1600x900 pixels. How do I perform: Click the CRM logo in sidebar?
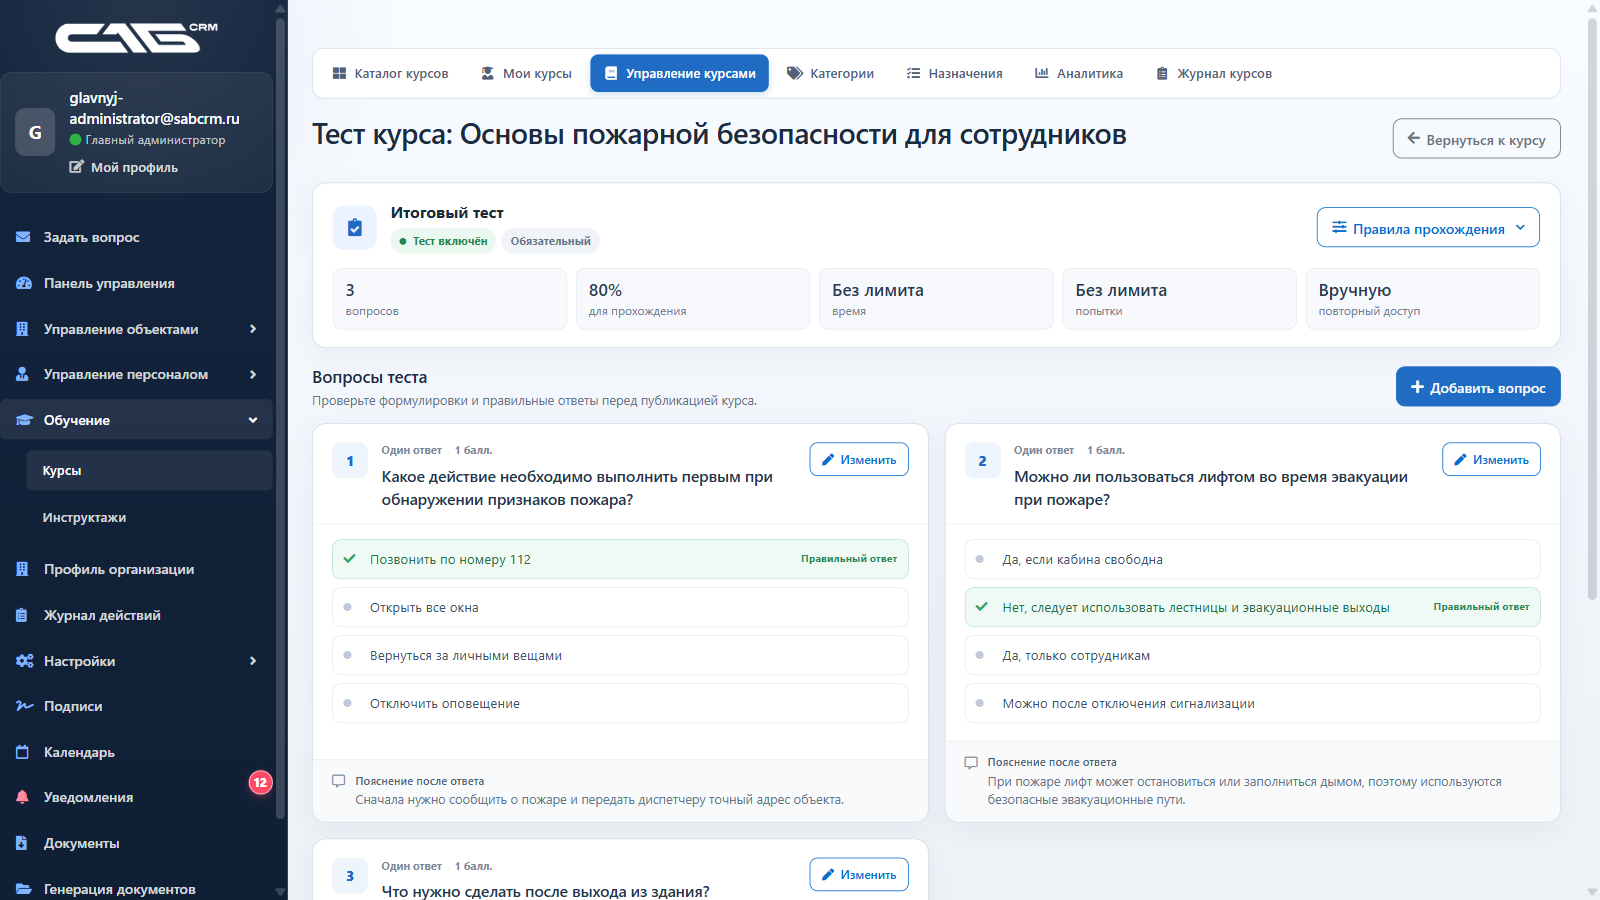tap(136, 37)
